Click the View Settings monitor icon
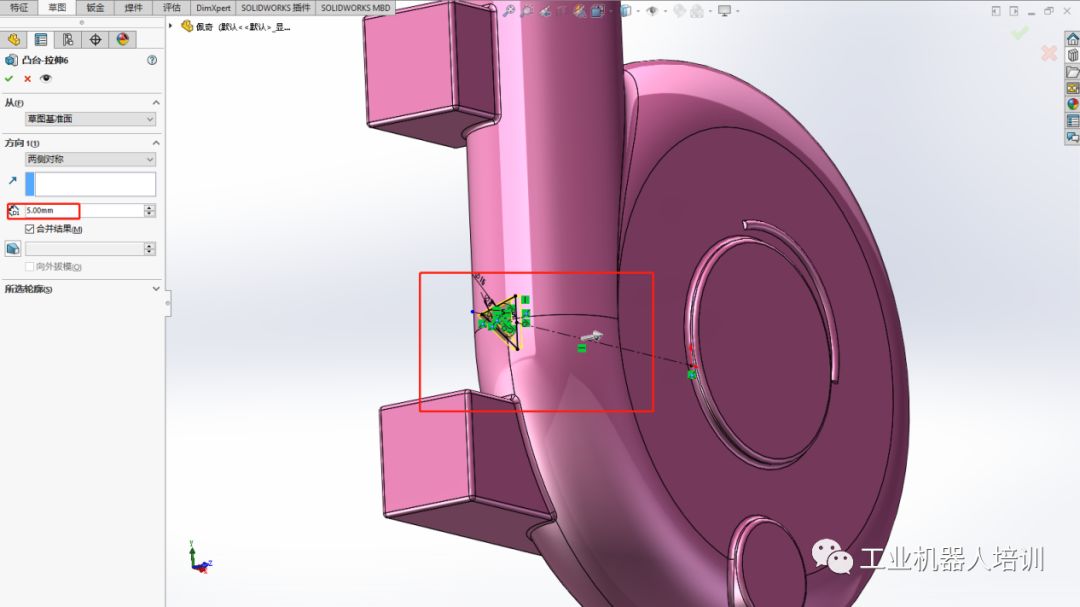 coord(725,11)
